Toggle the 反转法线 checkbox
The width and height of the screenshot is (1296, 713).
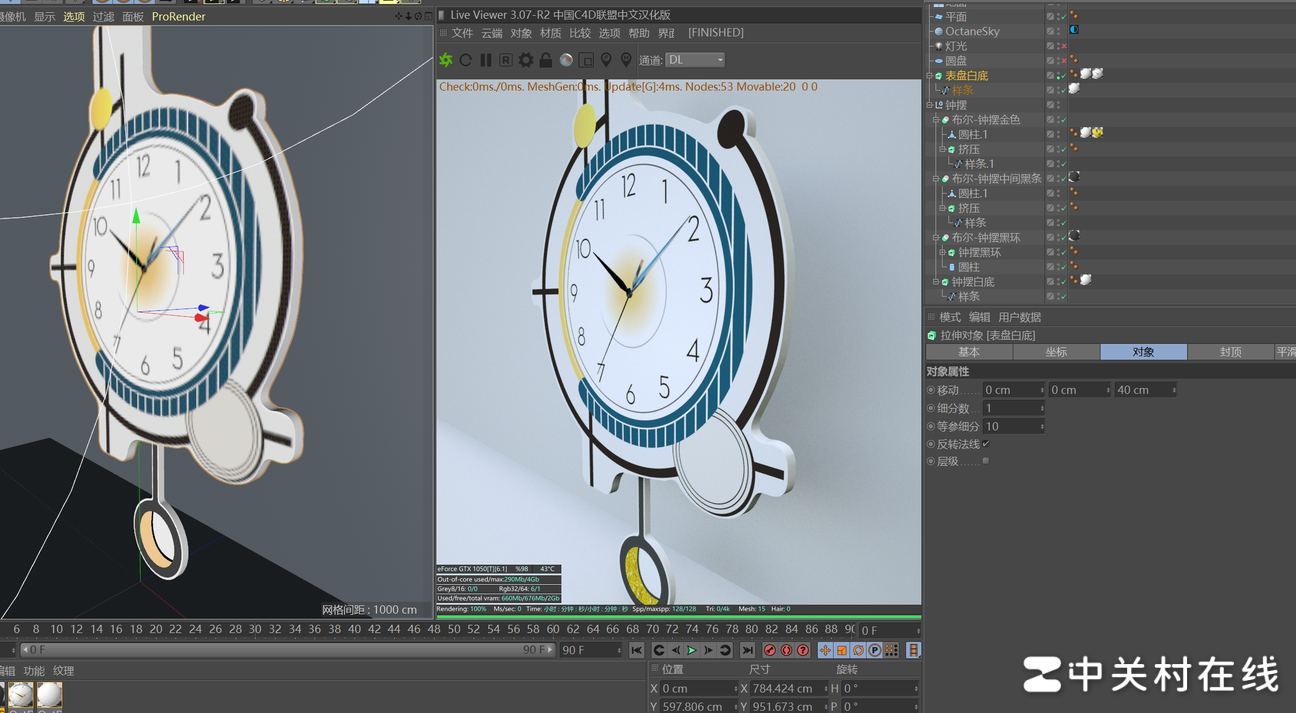(x=986, y=444)
